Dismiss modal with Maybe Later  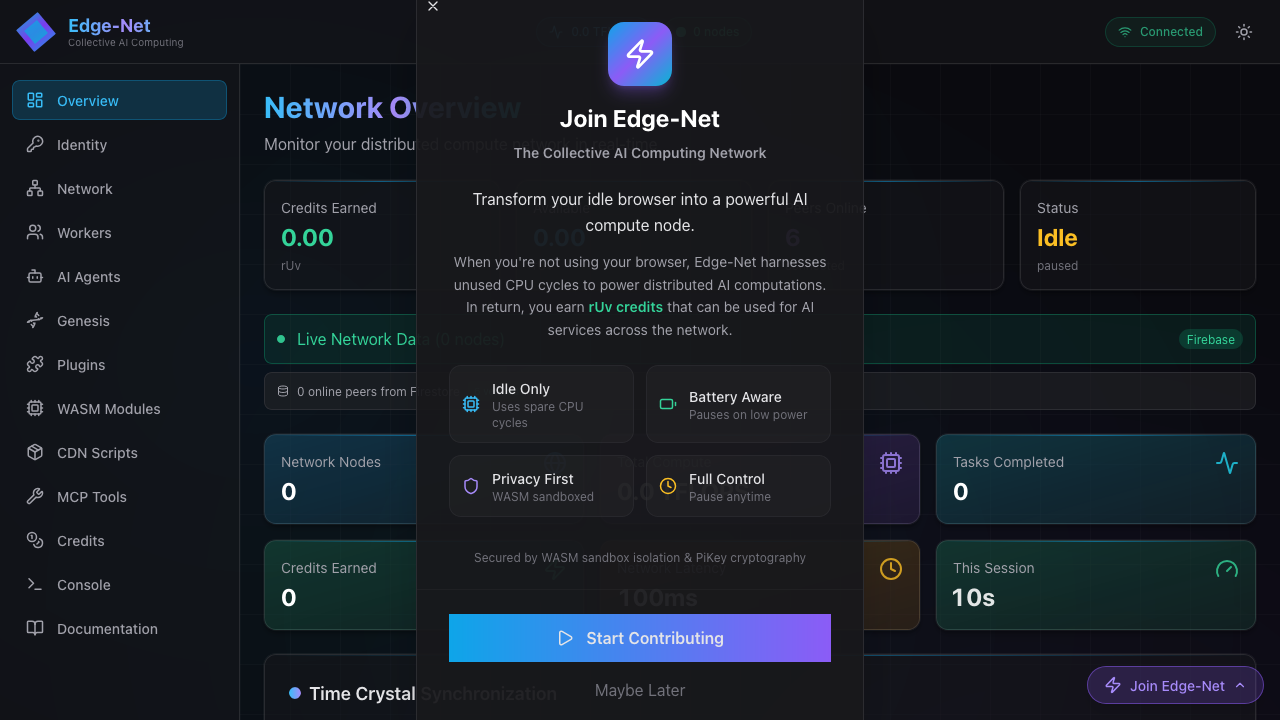[640, 690]
